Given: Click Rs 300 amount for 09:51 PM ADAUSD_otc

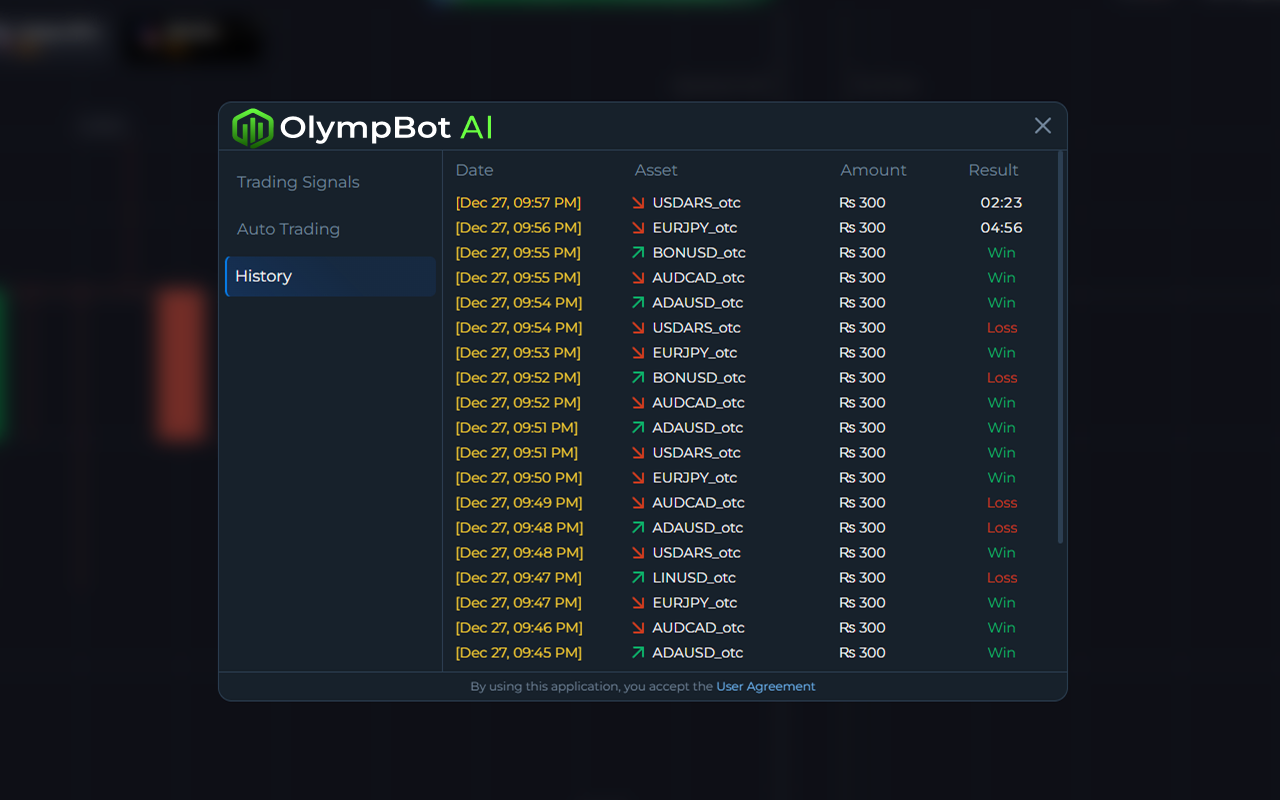Looking at the screenshot, I should (862, 428).
